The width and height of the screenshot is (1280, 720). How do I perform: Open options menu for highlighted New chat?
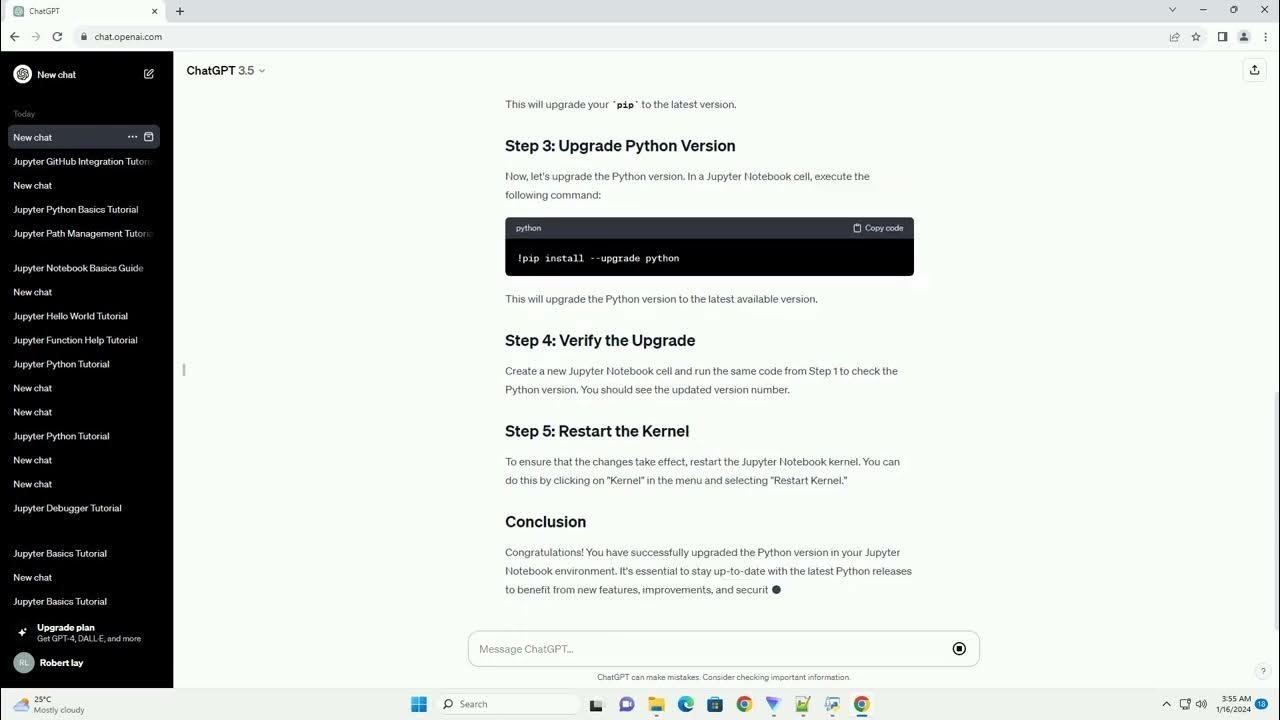click(132, 137)
